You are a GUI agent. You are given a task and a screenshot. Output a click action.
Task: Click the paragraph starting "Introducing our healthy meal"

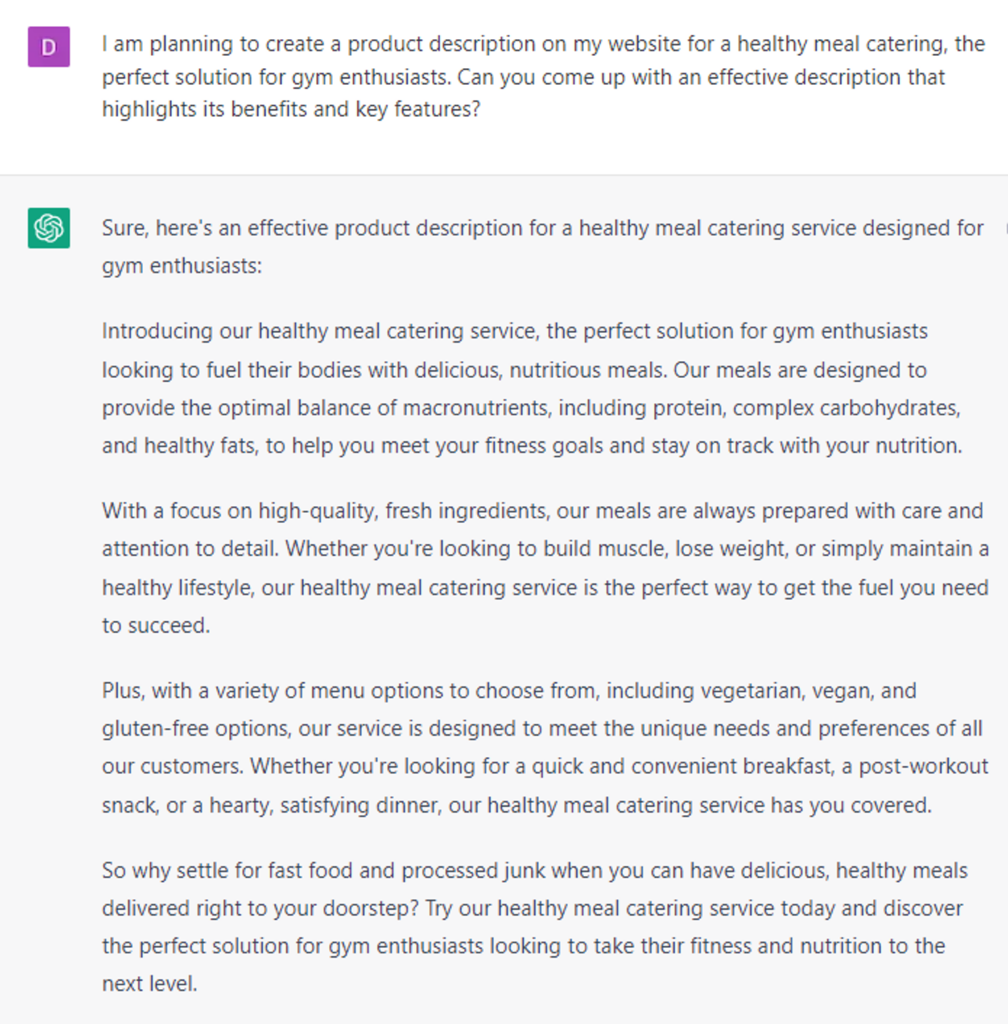(530, 388)
